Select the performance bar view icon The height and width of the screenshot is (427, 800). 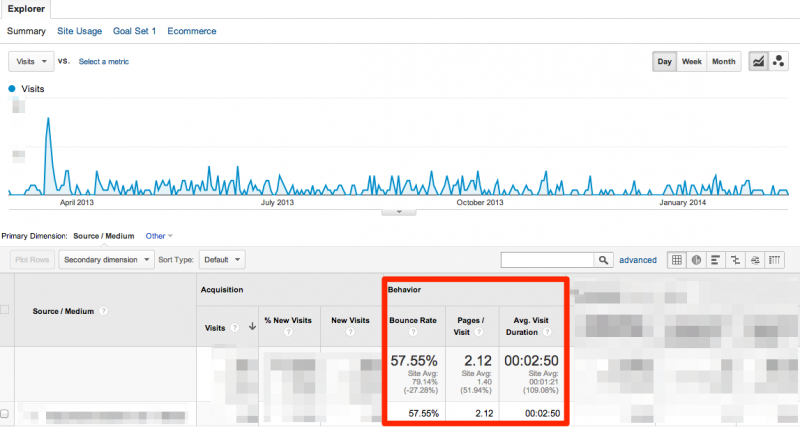[x=716, y=260]
